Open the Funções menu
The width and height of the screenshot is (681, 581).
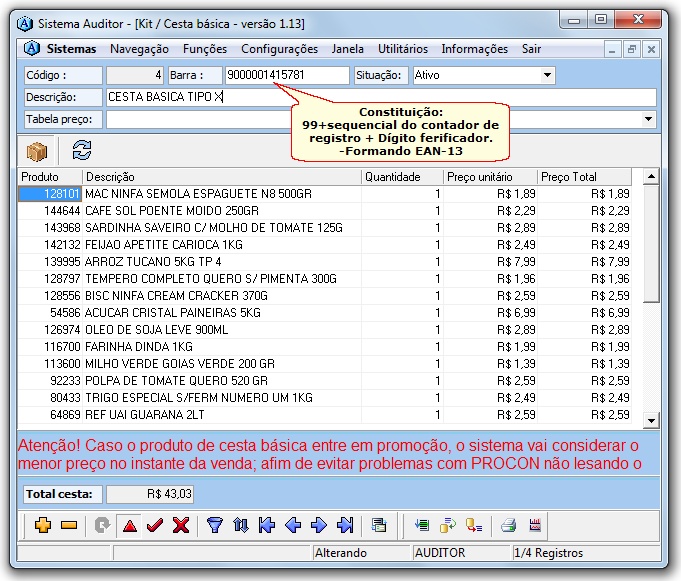205,48
